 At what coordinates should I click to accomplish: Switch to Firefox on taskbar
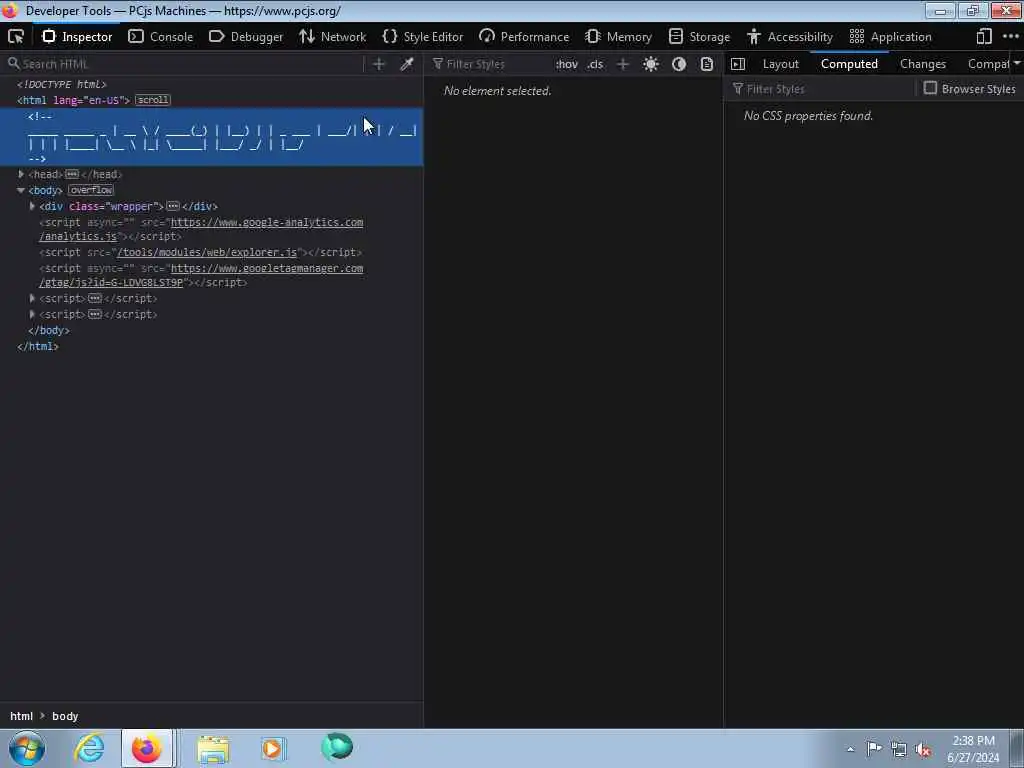(x=146, y=748)
